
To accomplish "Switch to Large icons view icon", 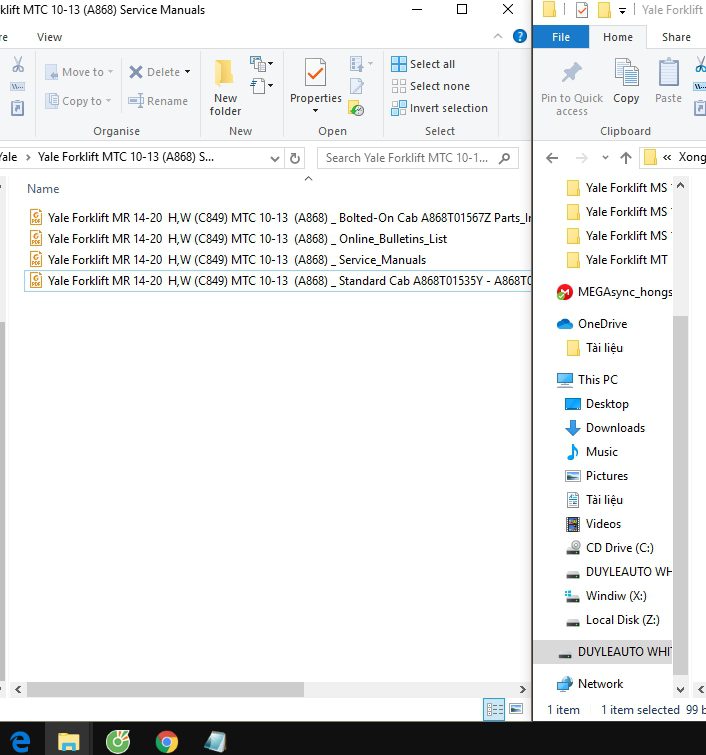I will coord(516,709).
